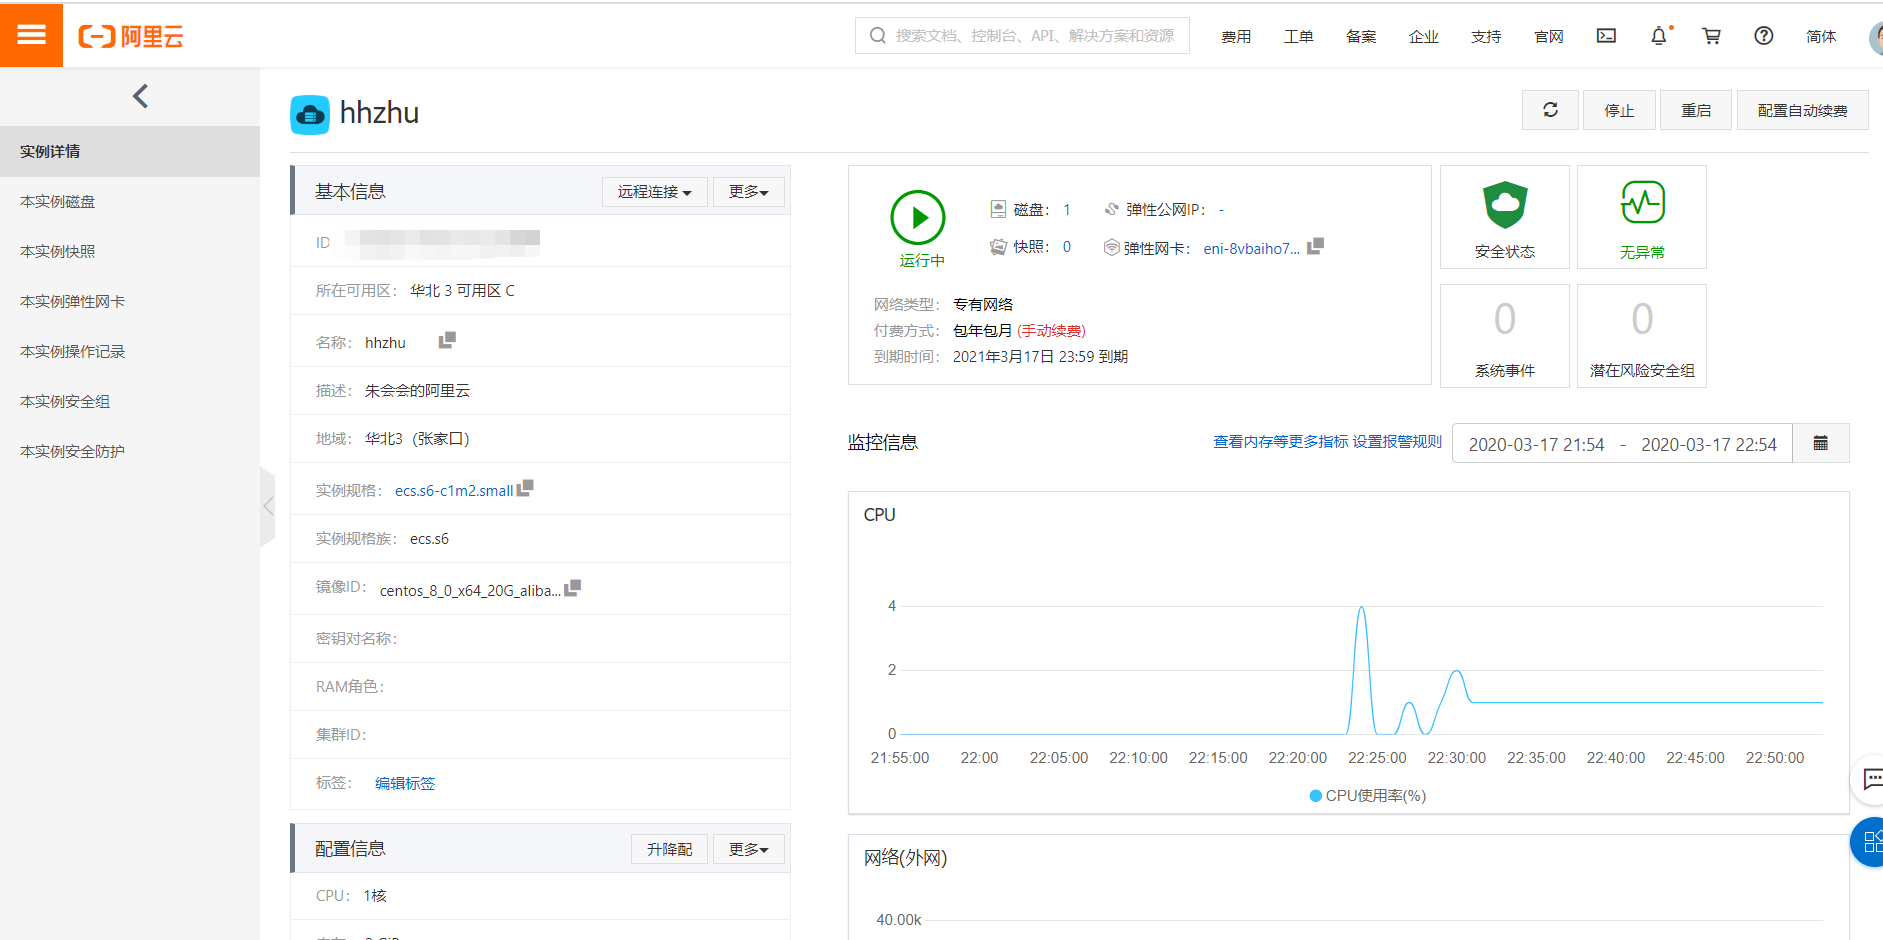This screenshot has width=1883, height=940.
Task: Select 实例详情 in sidebar
Action: click(x=130, y=151)
